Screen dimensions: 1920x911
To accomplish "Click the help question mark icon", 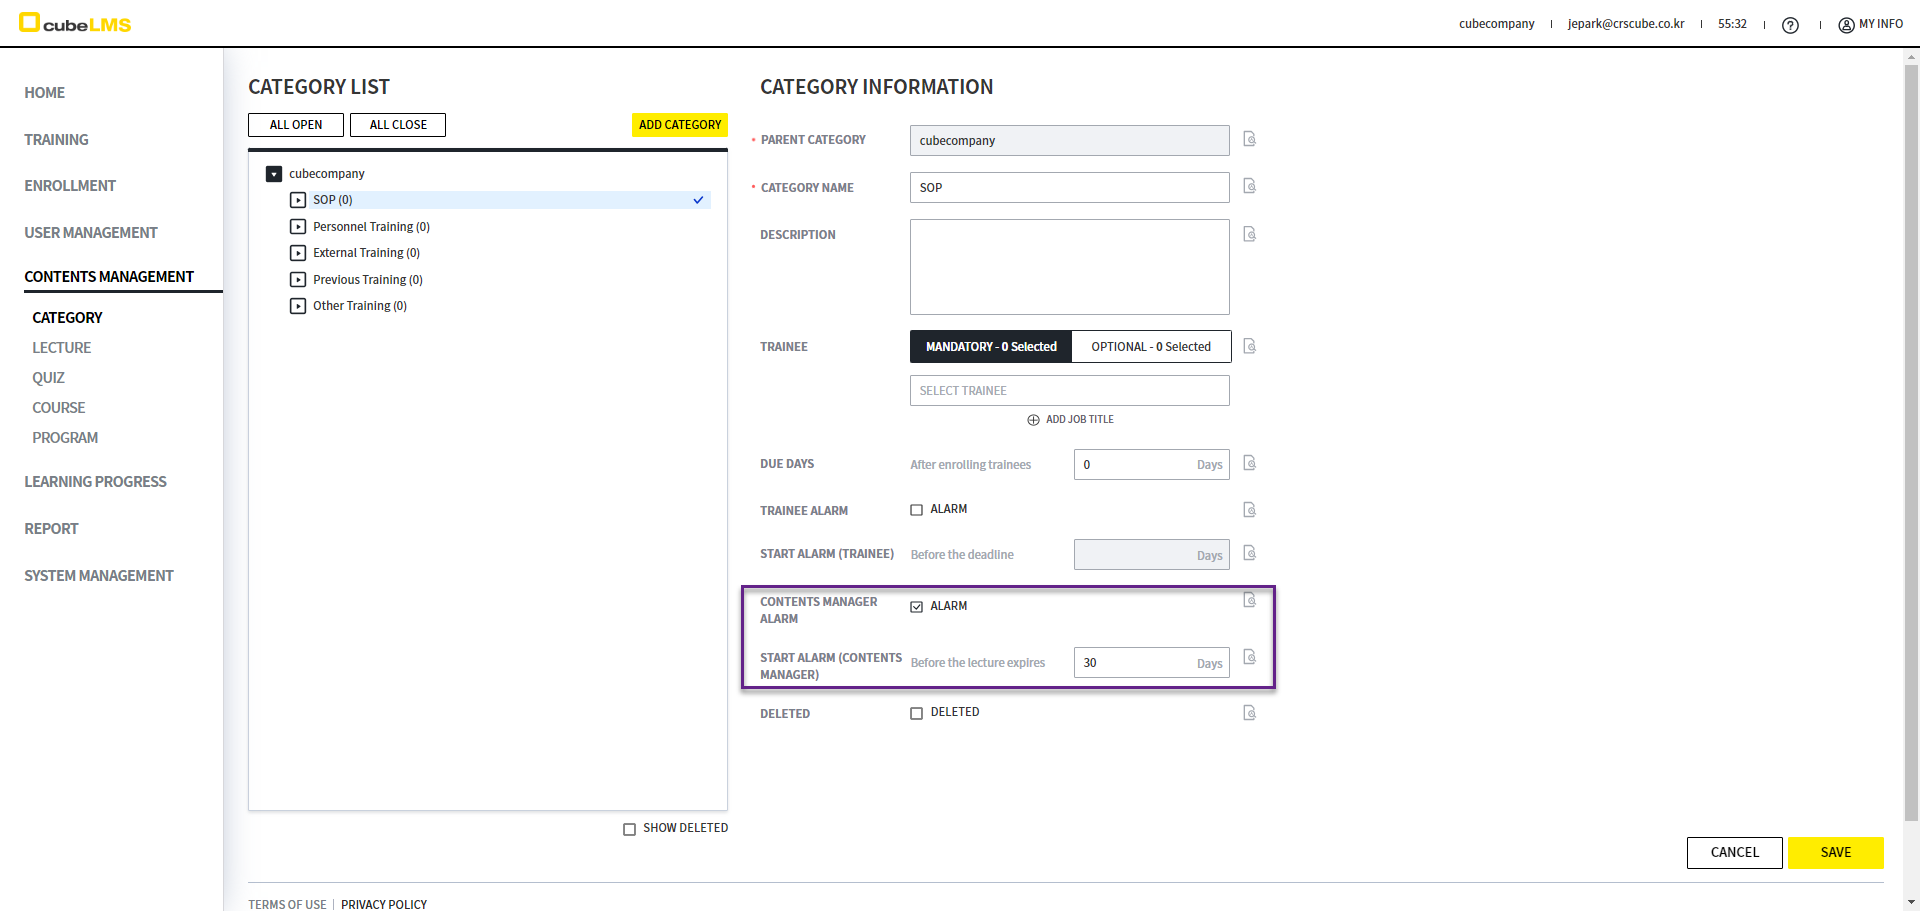I will point(1790,25).
